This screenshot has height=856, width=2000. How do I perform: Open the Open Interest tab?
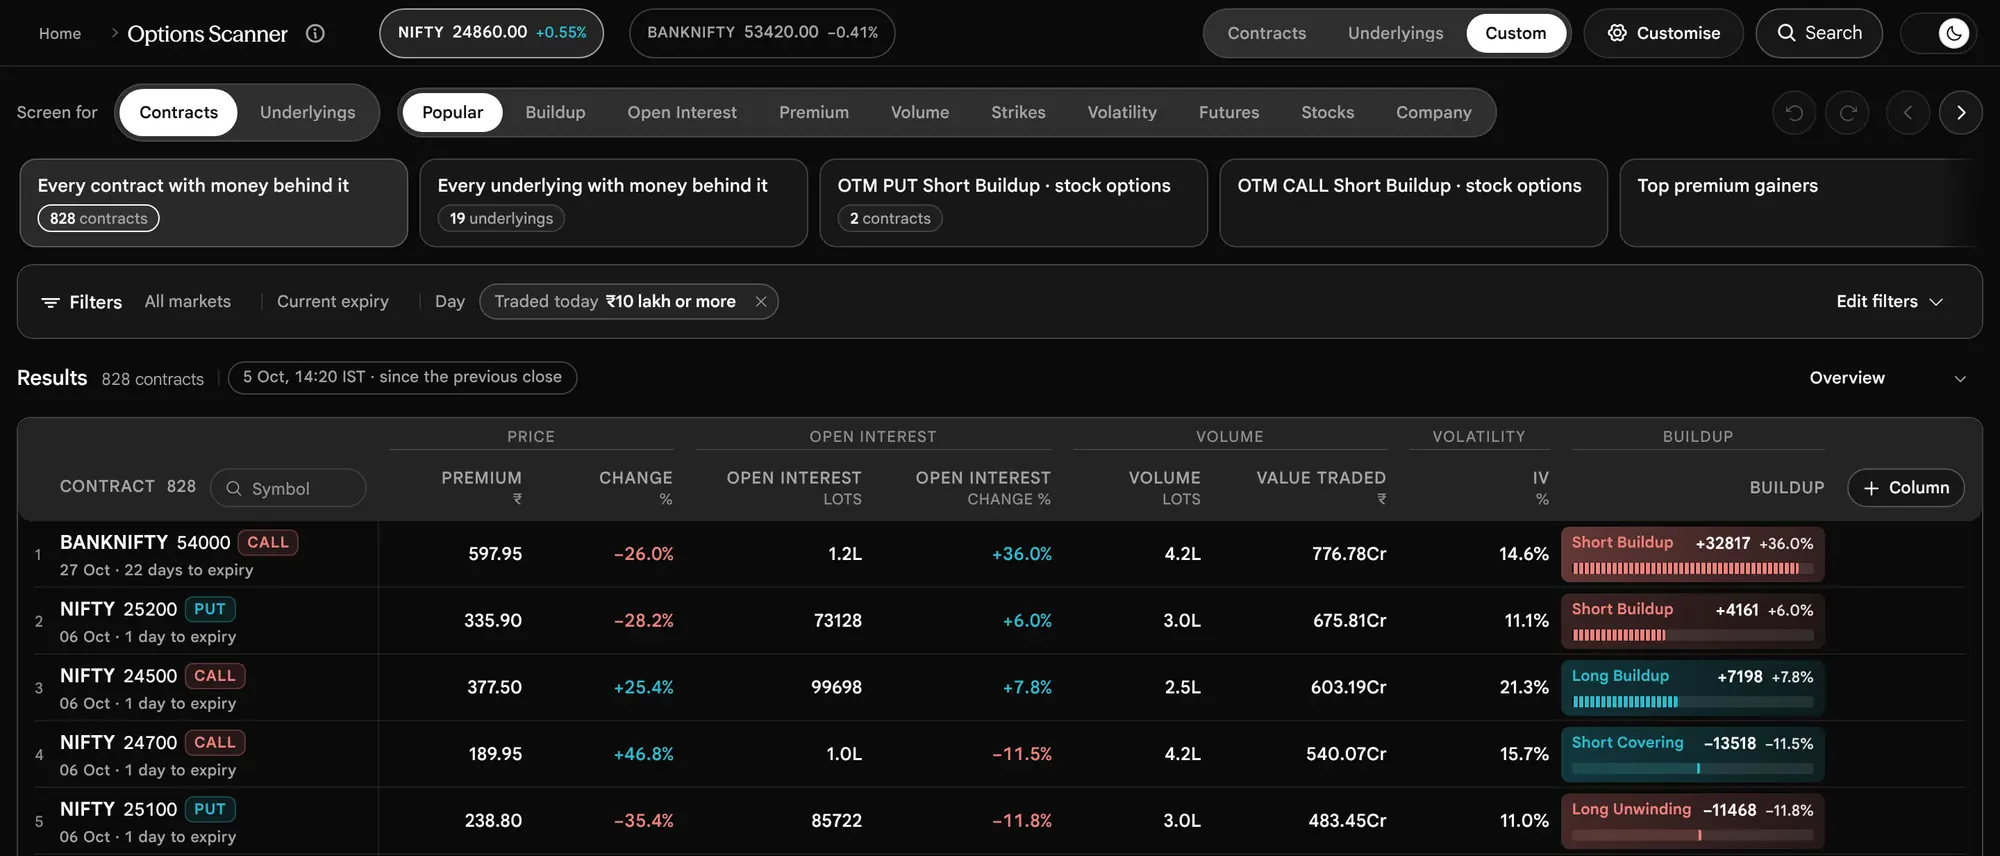pos(682,112)
